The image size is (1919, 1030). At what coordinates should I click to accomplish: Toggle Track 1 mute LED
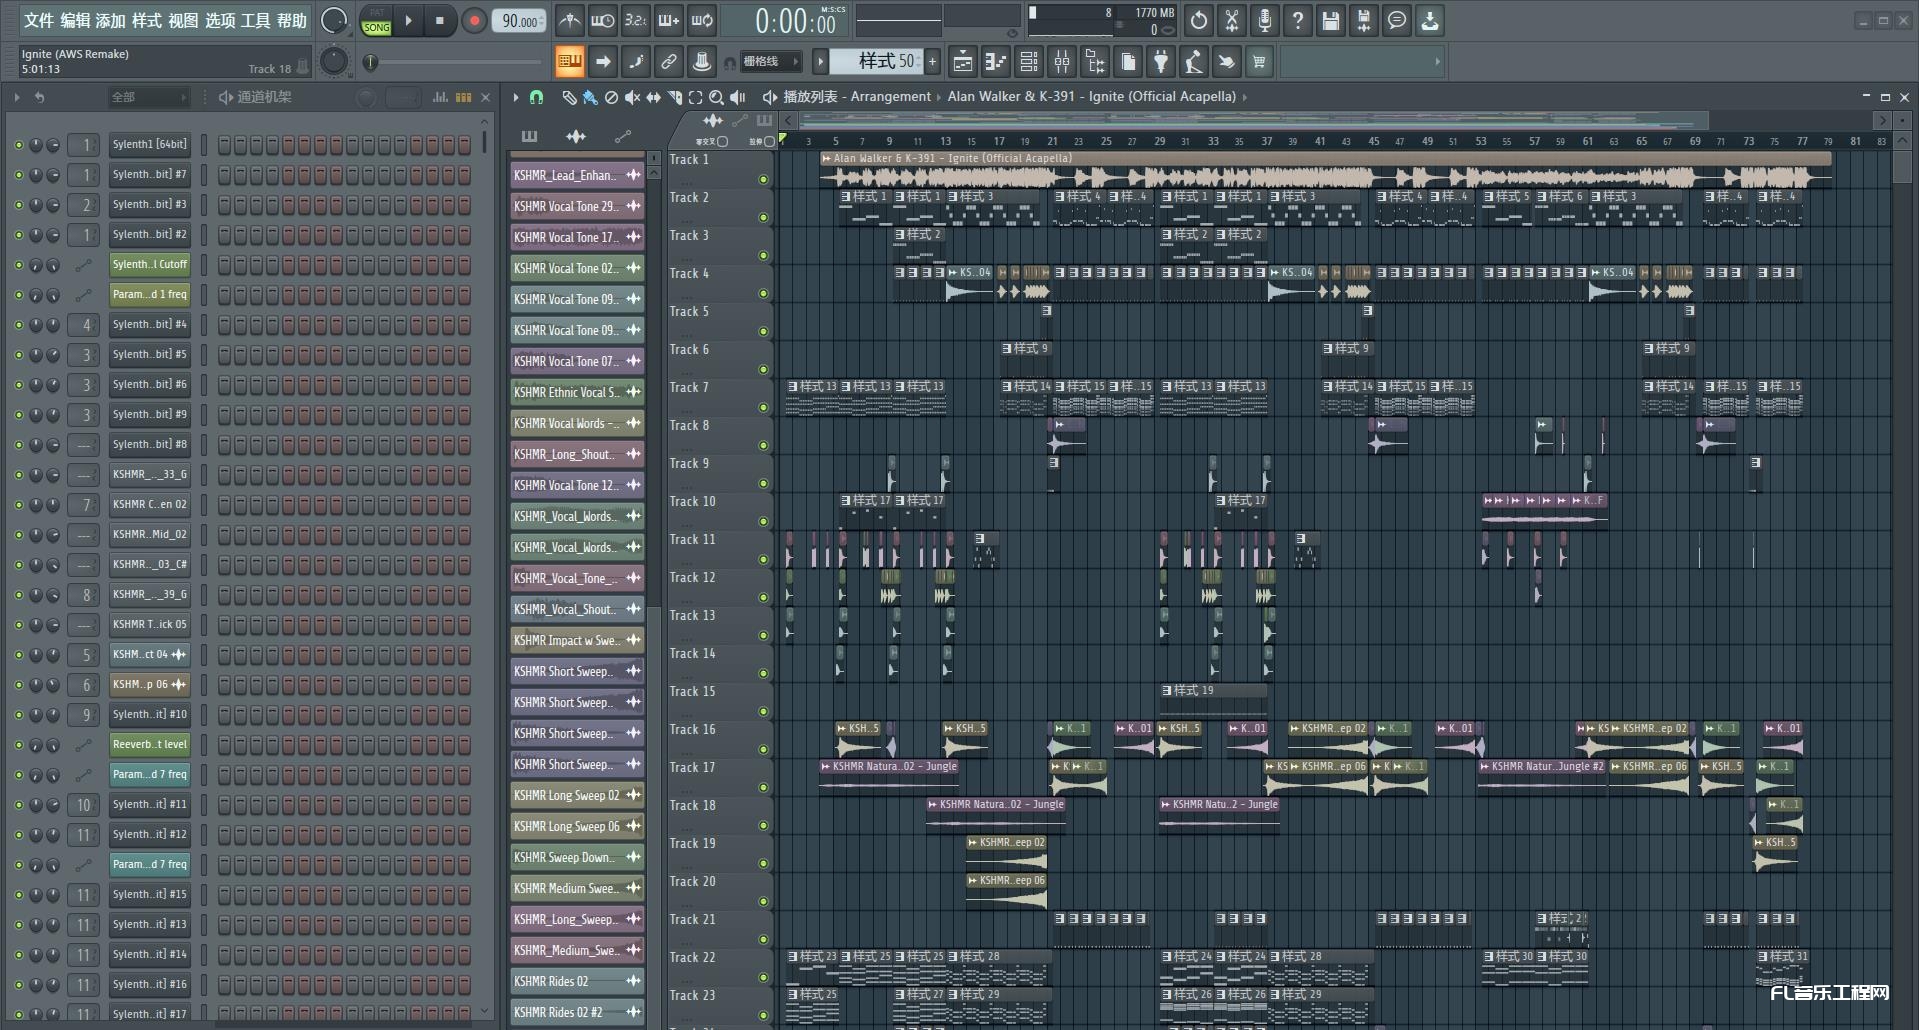[764, 180]
